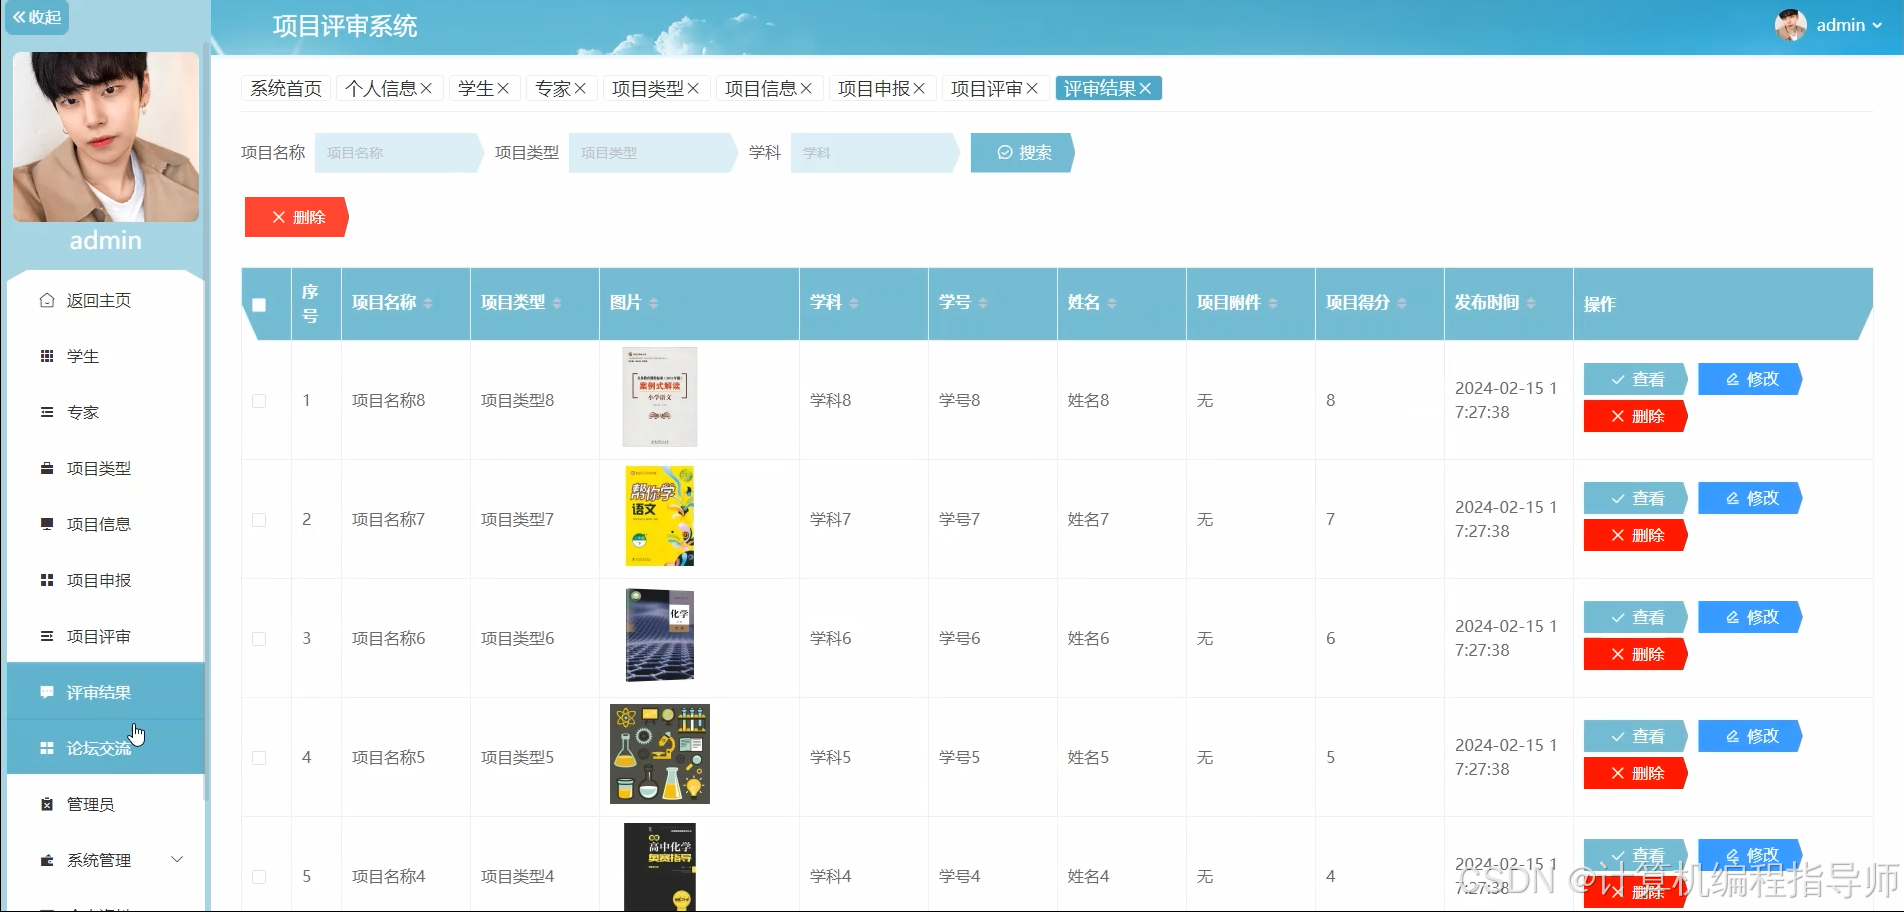This screenshot has height=912, width=1904.
Task: Focus the 学科 search field
Action: tap(874, 153)
